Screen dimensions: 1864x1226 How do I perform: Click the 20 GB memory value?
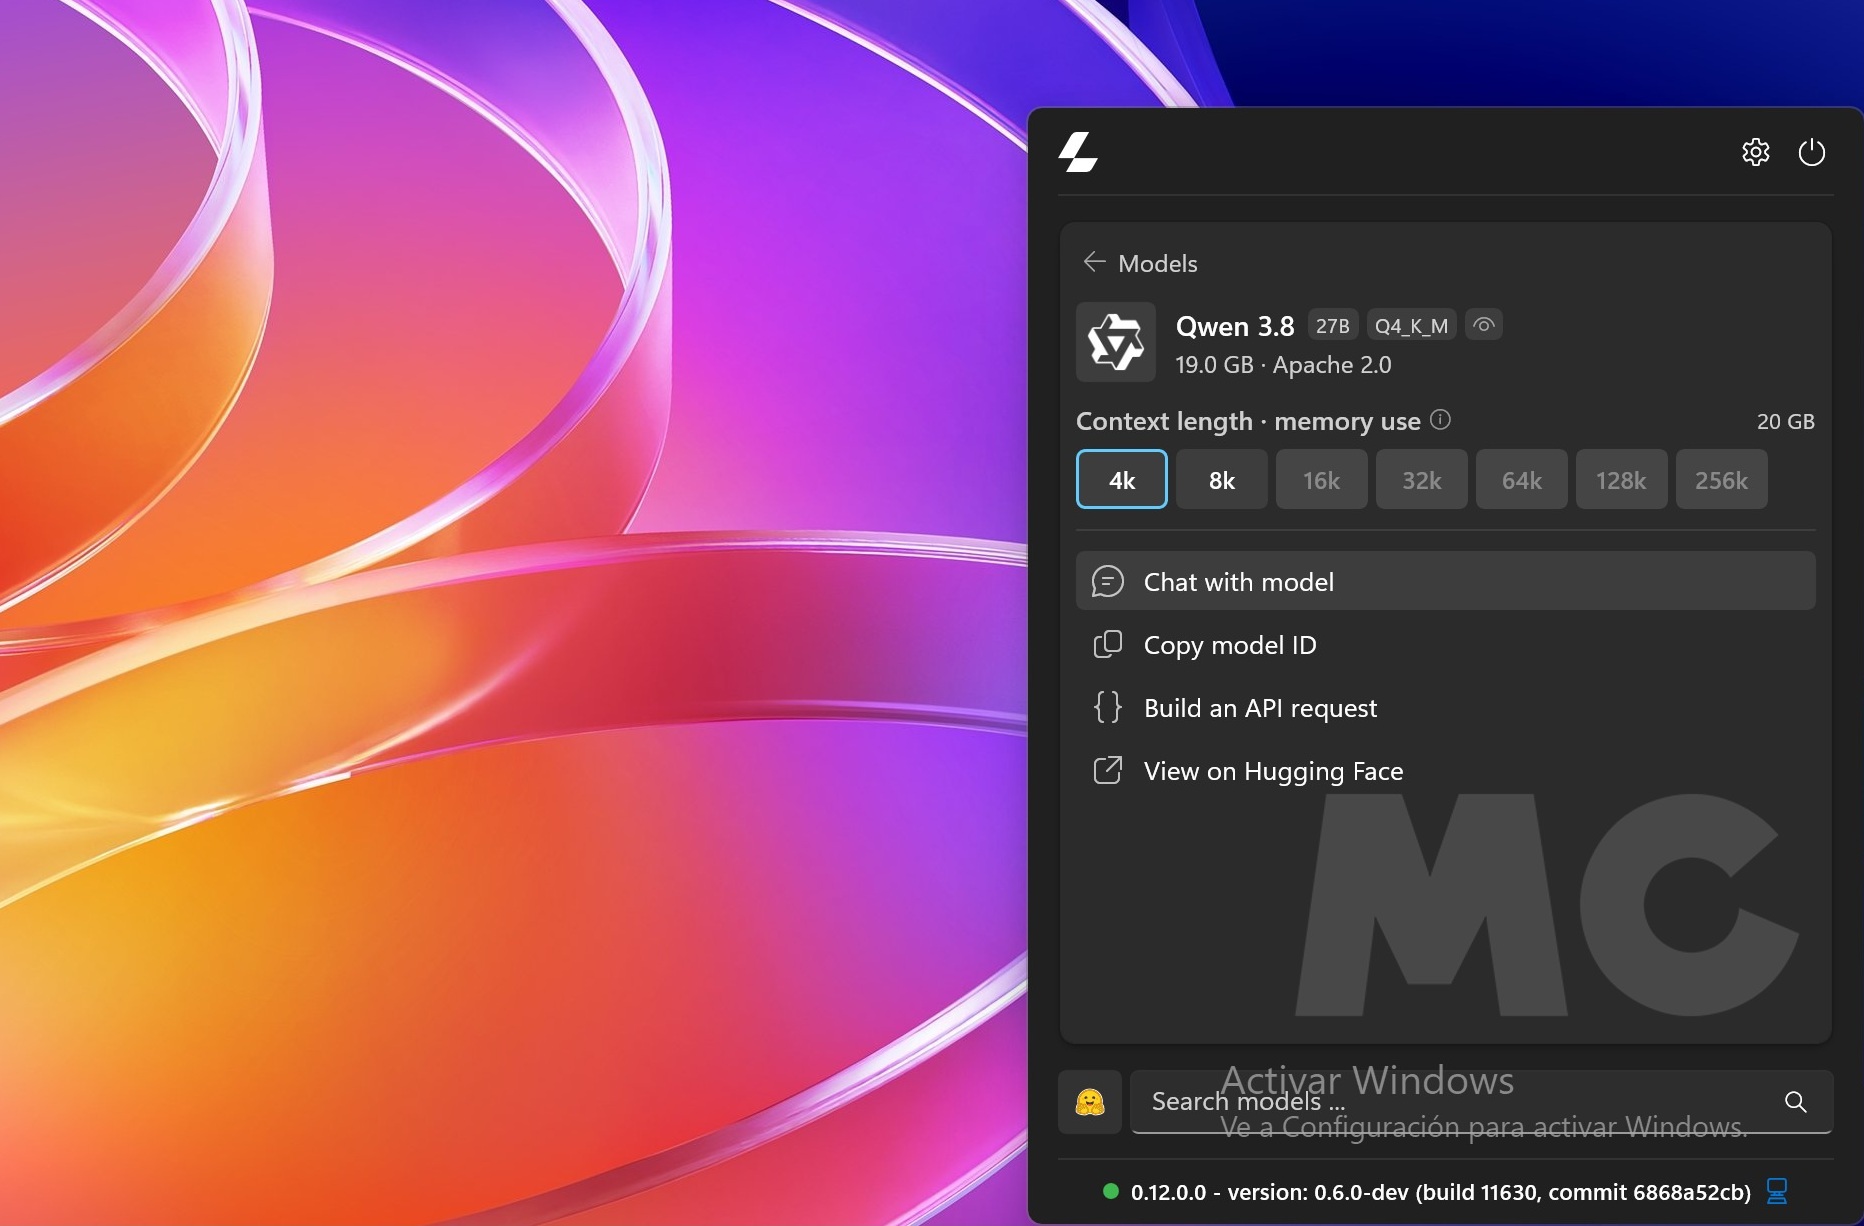click(x=1786, y=421)
